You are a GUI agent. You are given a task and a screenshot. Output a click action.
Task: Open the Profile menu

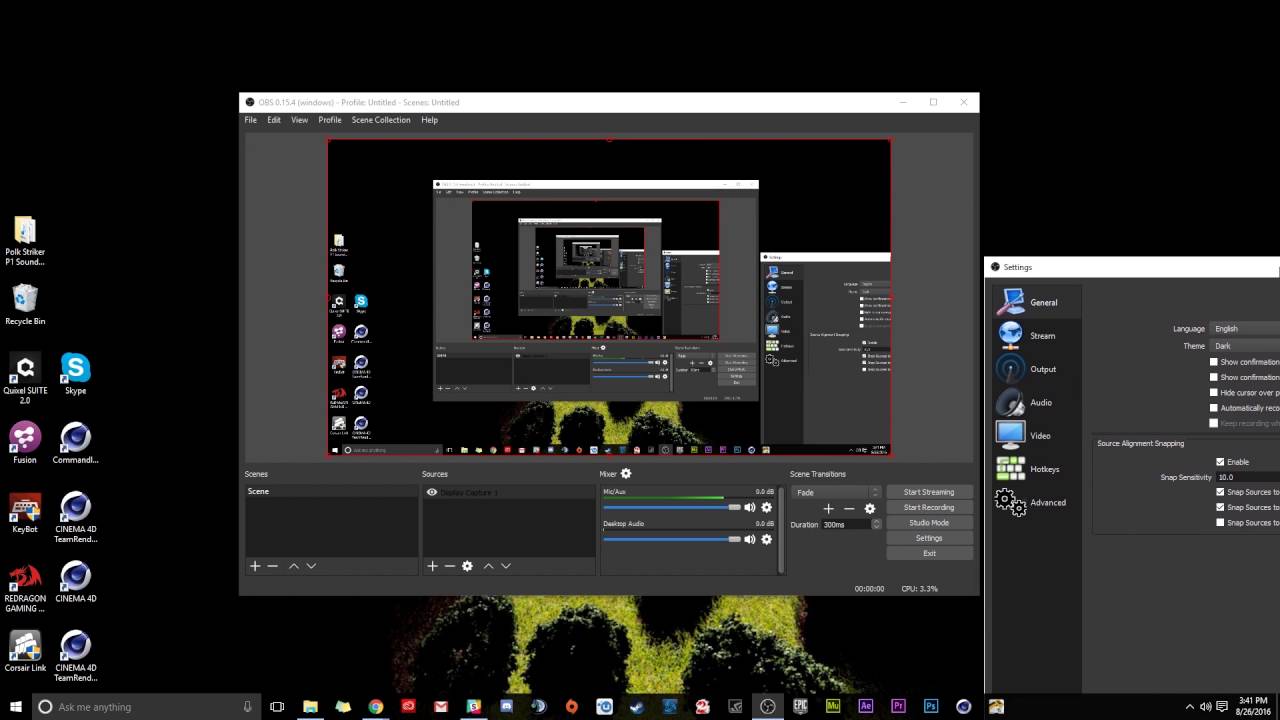click(329, 119)
